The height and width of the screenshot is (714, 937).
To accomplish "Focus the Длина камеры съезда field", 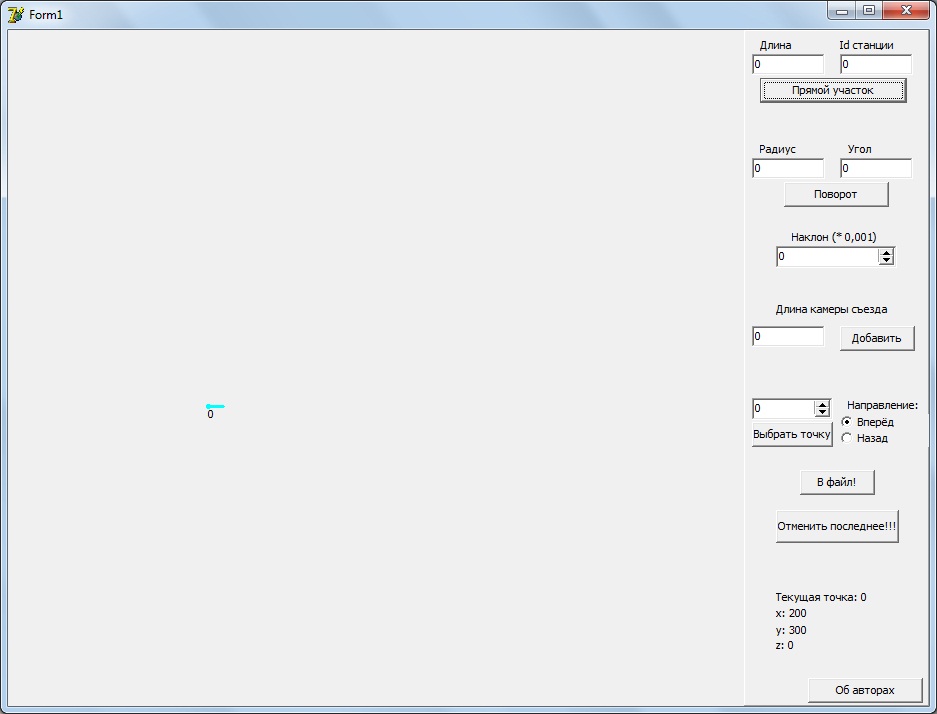I will [788, 337].
